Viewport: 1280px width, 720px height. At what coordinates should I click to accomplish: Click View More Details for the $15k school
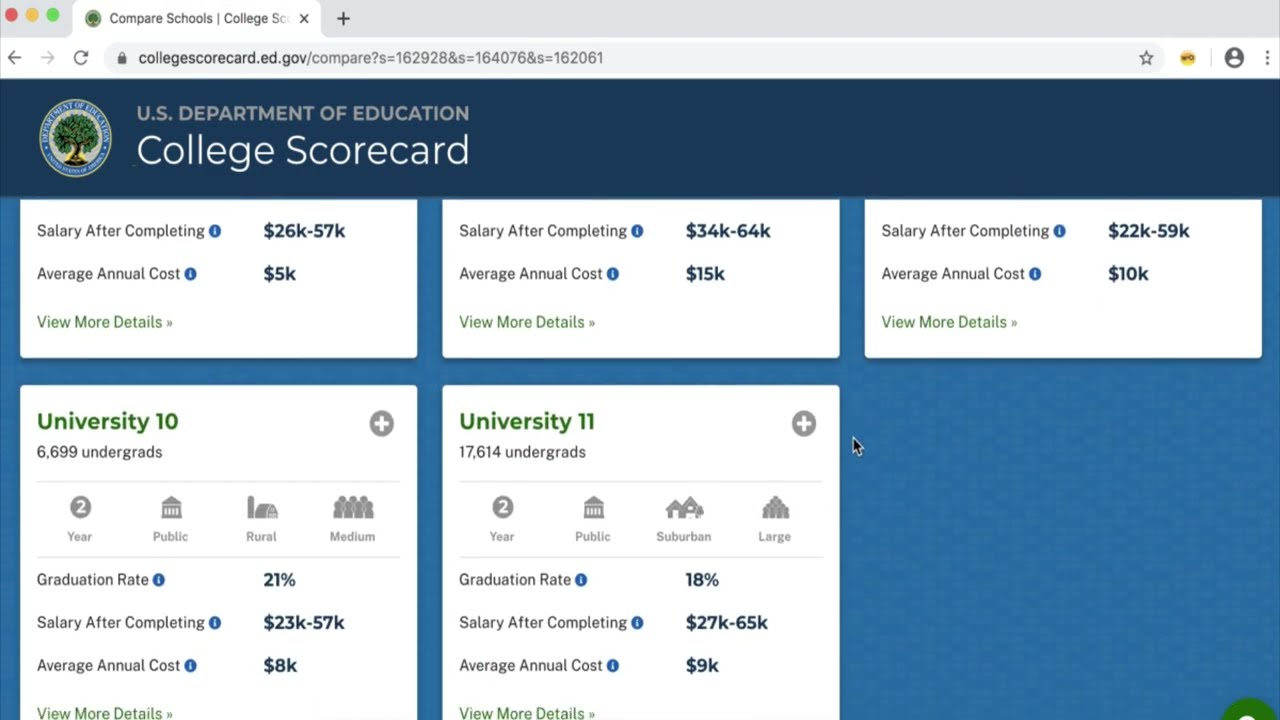[526, 322]
